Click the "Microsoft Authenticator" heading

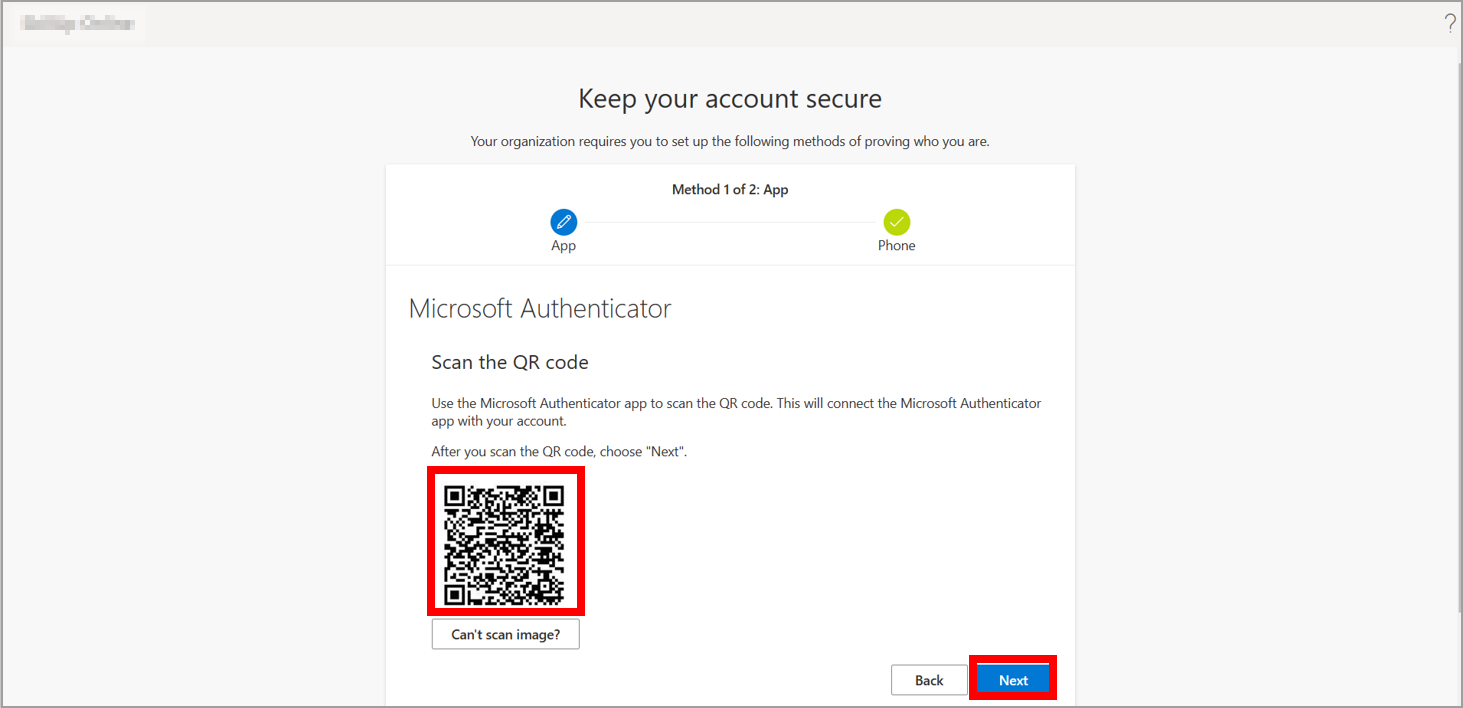tap(540, 308)
